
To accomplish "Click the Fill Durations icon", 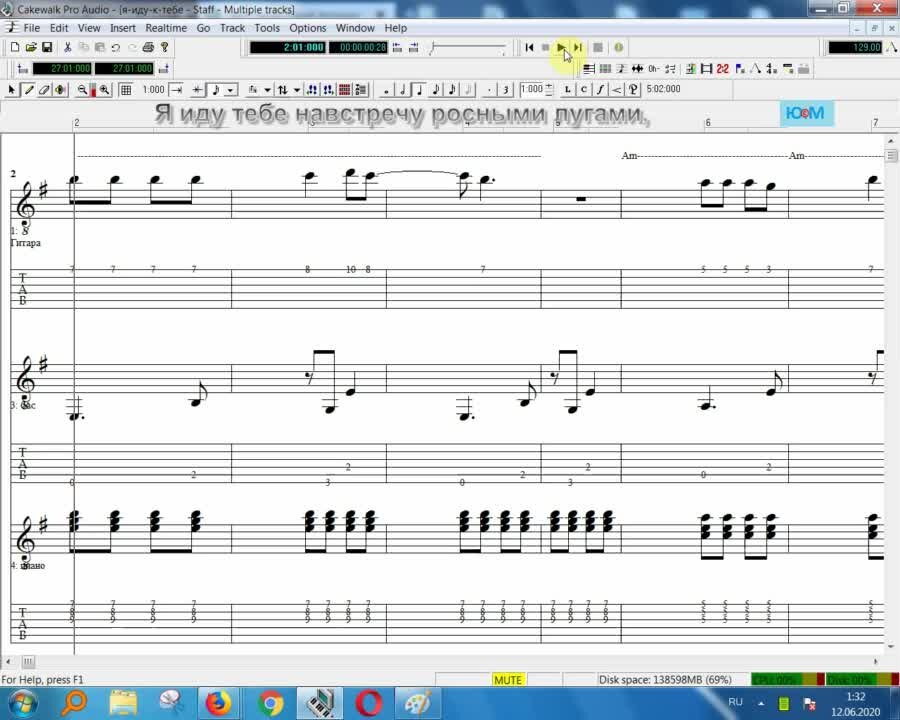I will point(177,90).
